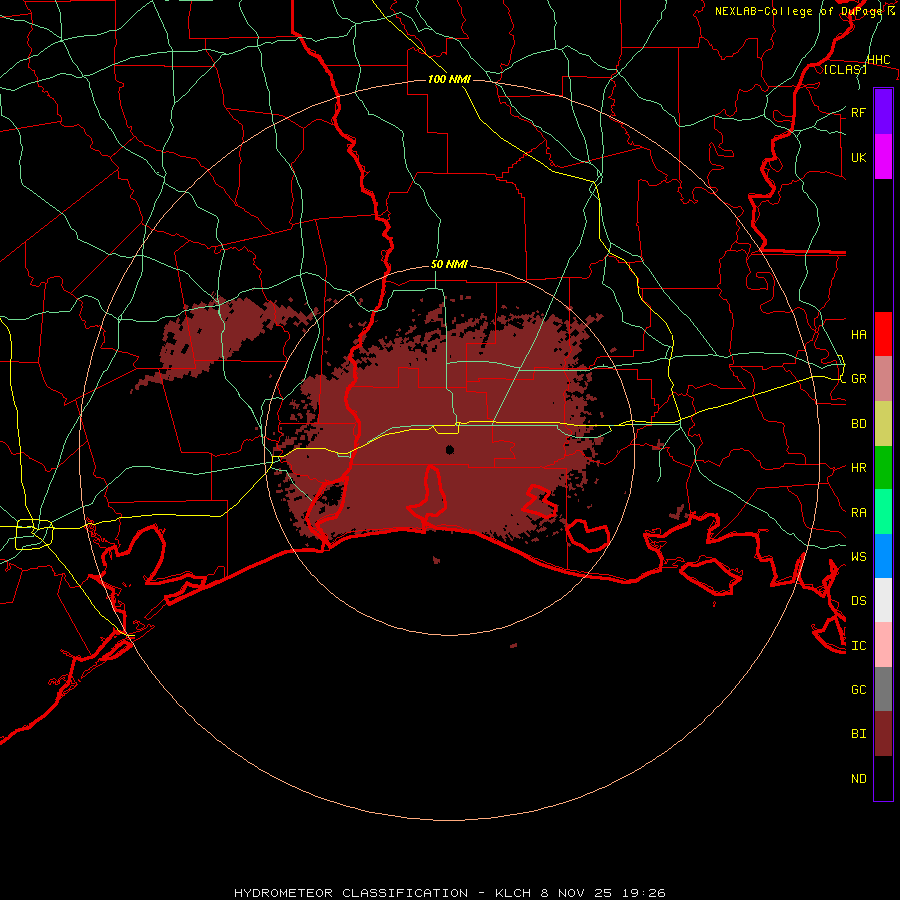Click the ND black legend swatch

pyautogui.click(x=883, y=778)
